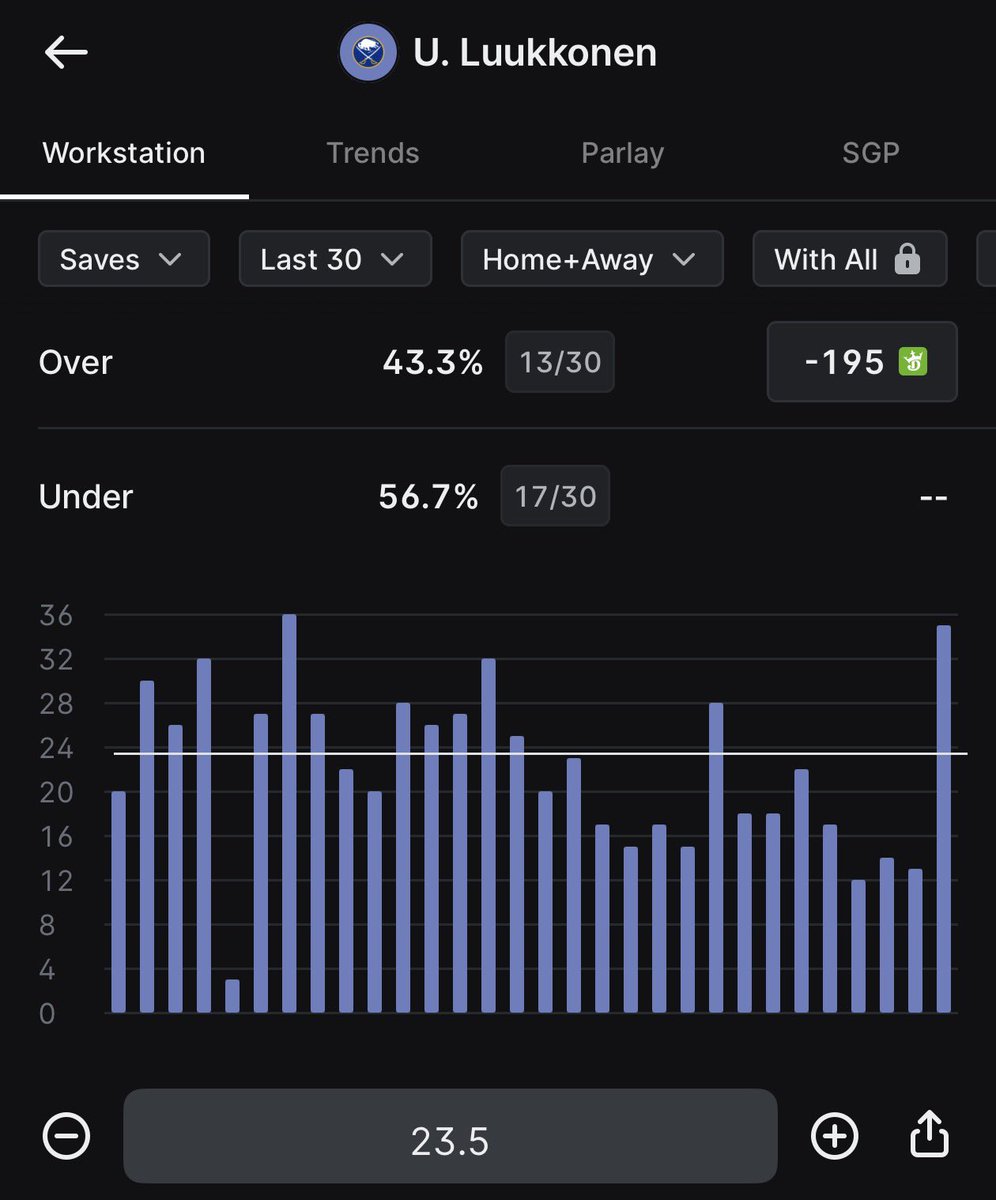Tap the 56.7% under percentage

pos(429,497)
